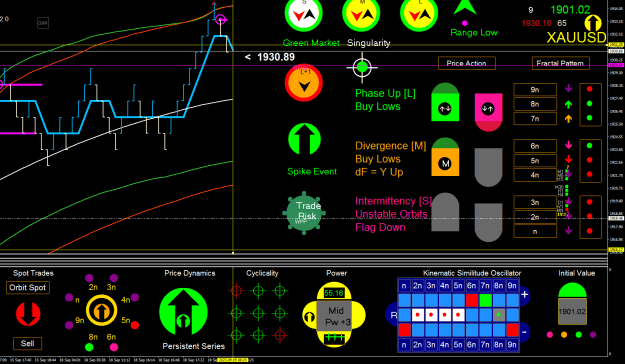Click the Trade Risk gear icon
This screenshot has width=625, height=364.
coord(304,213)
